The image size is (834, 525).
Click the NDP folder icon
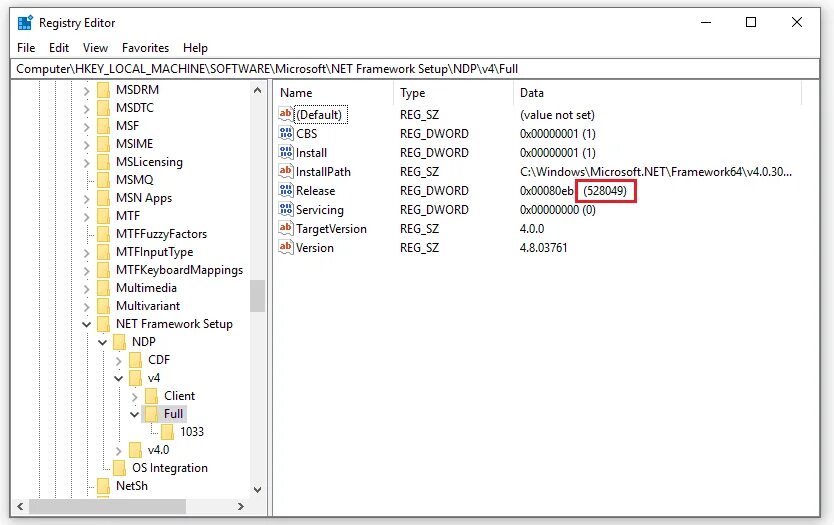[x=120, y=342]
